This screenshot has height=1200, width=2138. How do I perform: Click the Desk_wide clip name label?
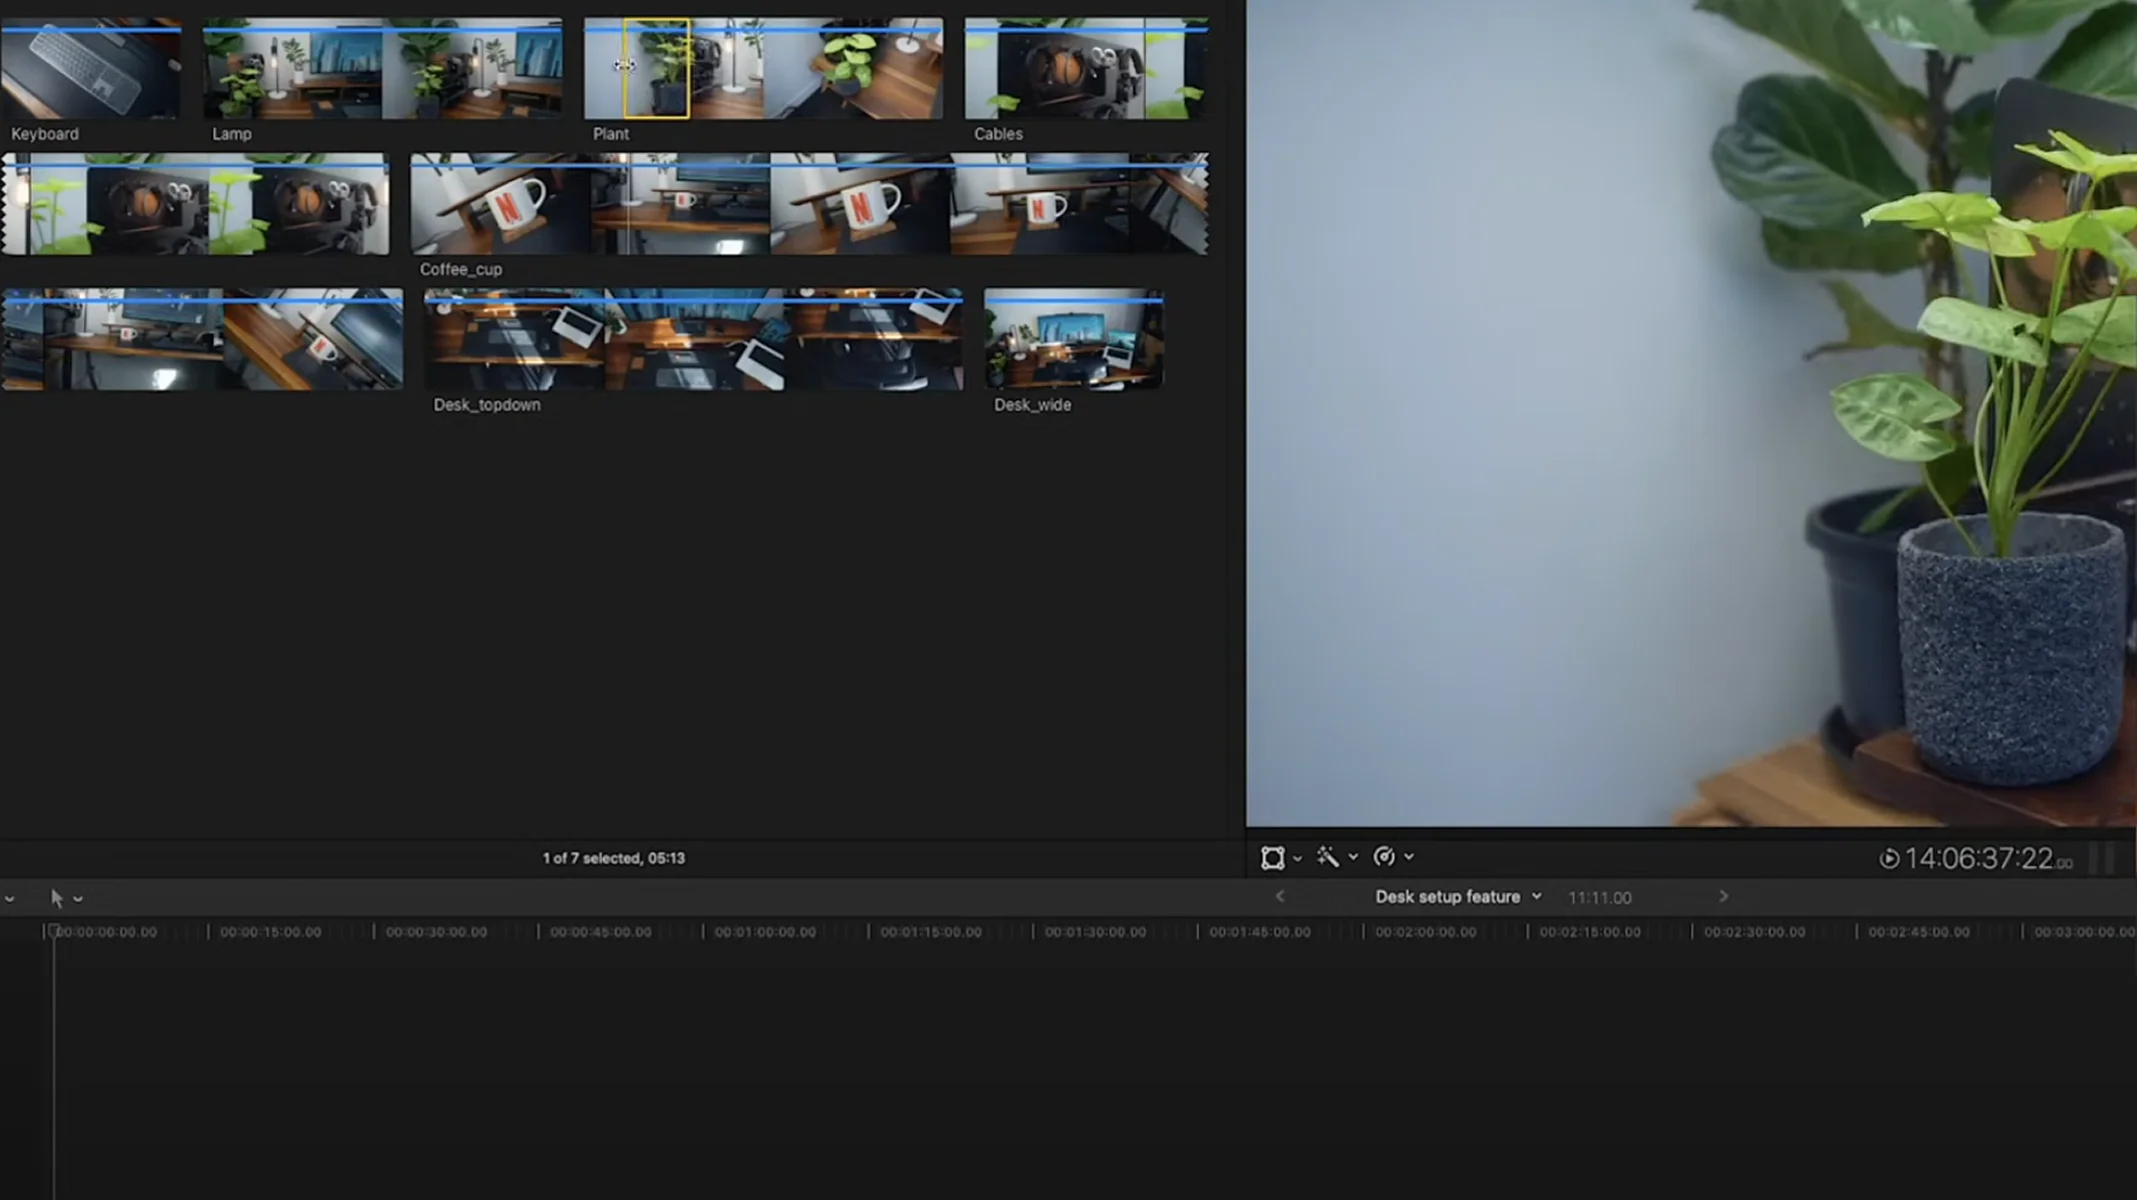pyautogui.click(x=1032, y=405)
